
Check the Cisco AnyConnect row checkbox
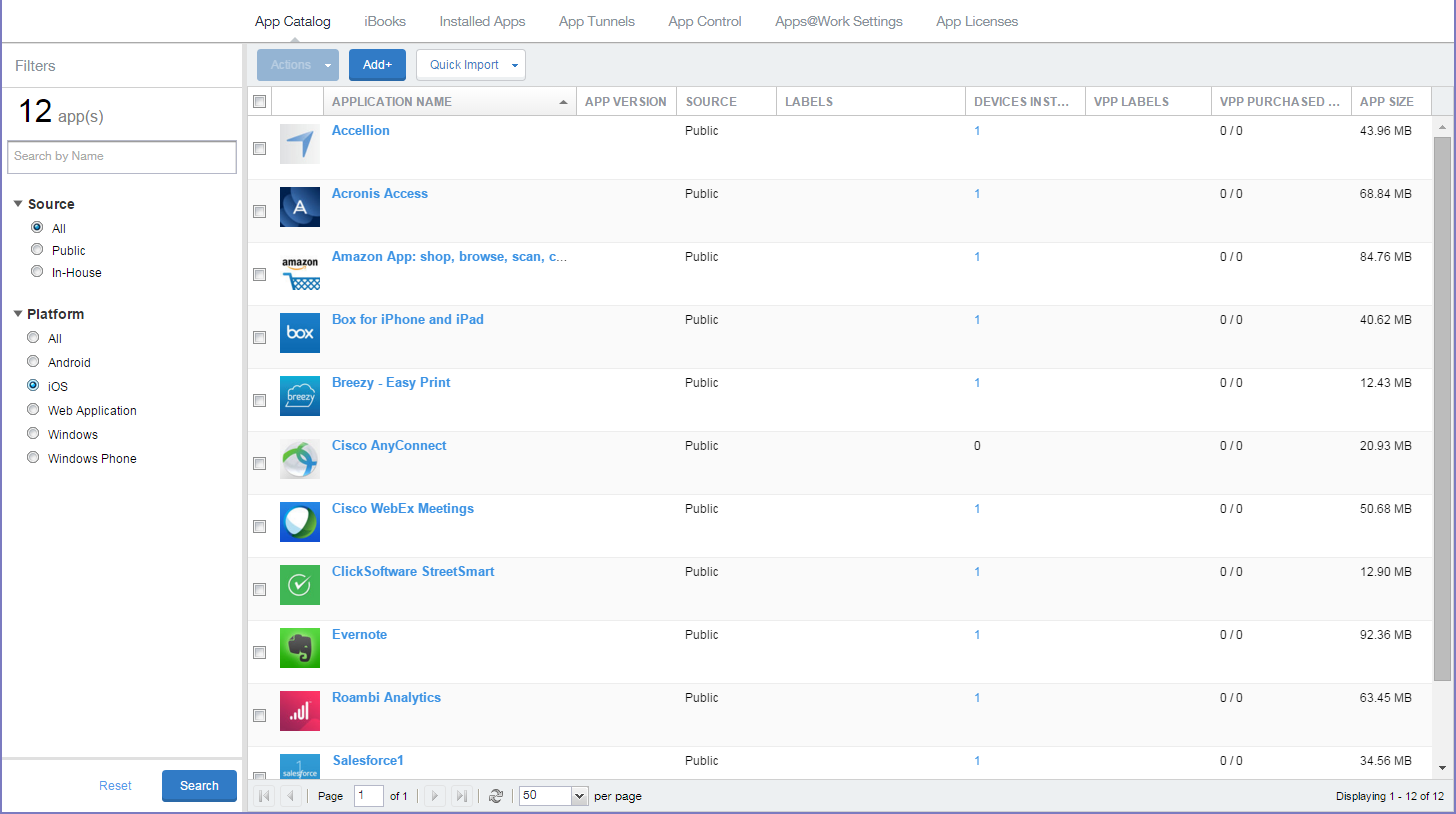(260, 463)
